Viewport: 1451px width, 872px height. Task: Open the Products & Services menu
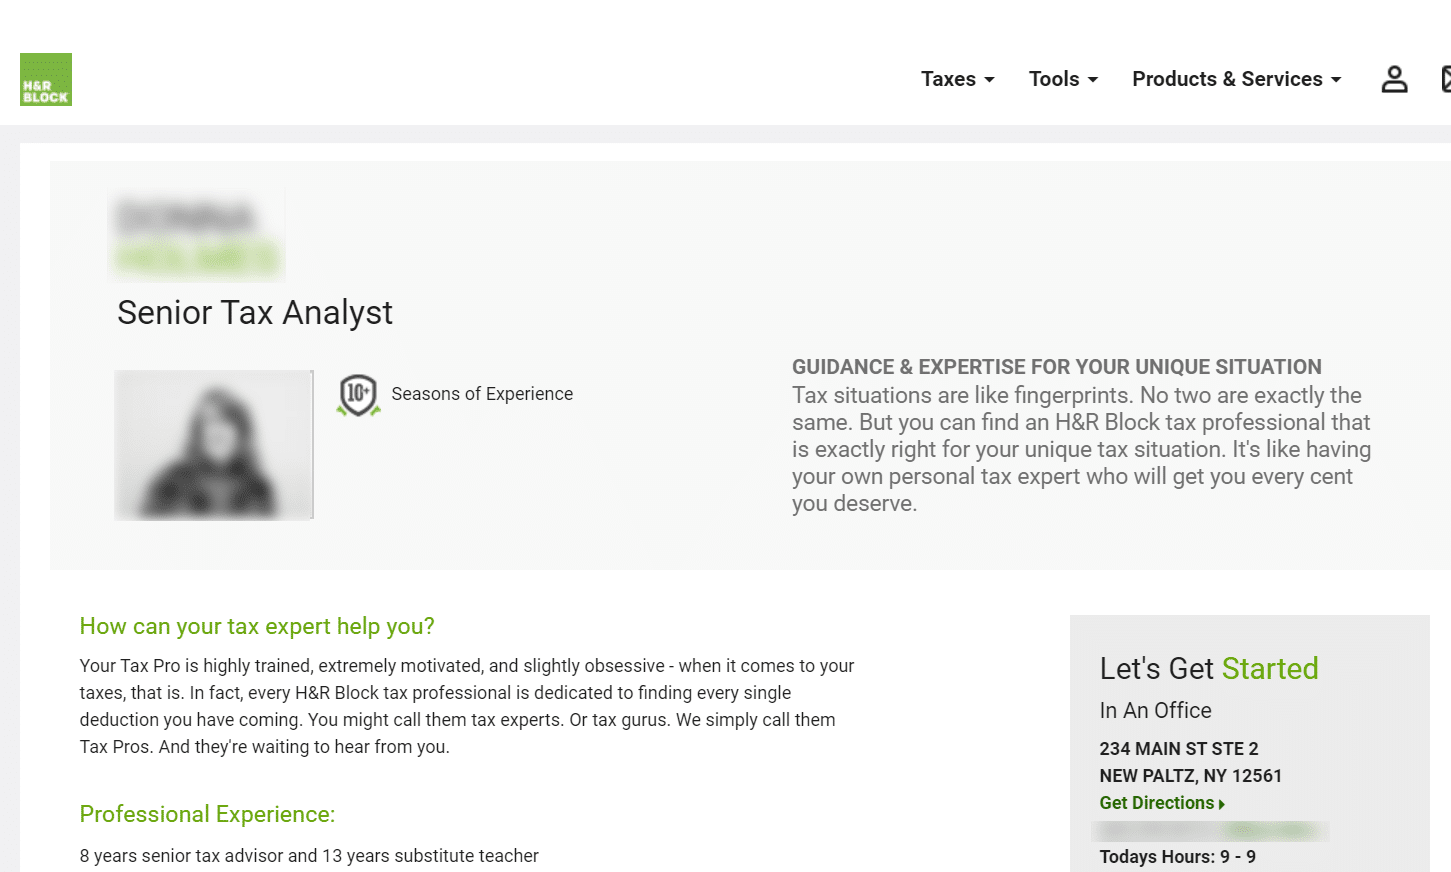[x=1237, y=79]
